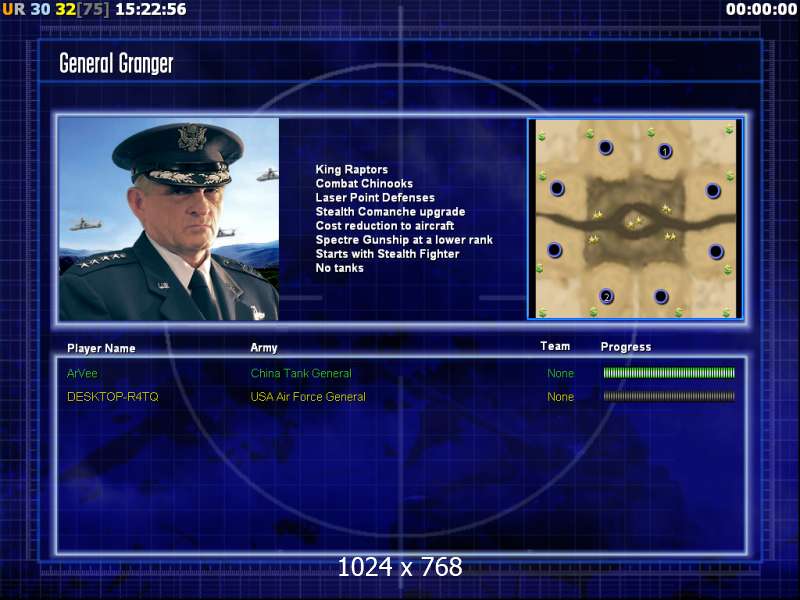Pick upper start marker on minimap's left side
This screenshot has width=800, height=600.
point(557,188)
